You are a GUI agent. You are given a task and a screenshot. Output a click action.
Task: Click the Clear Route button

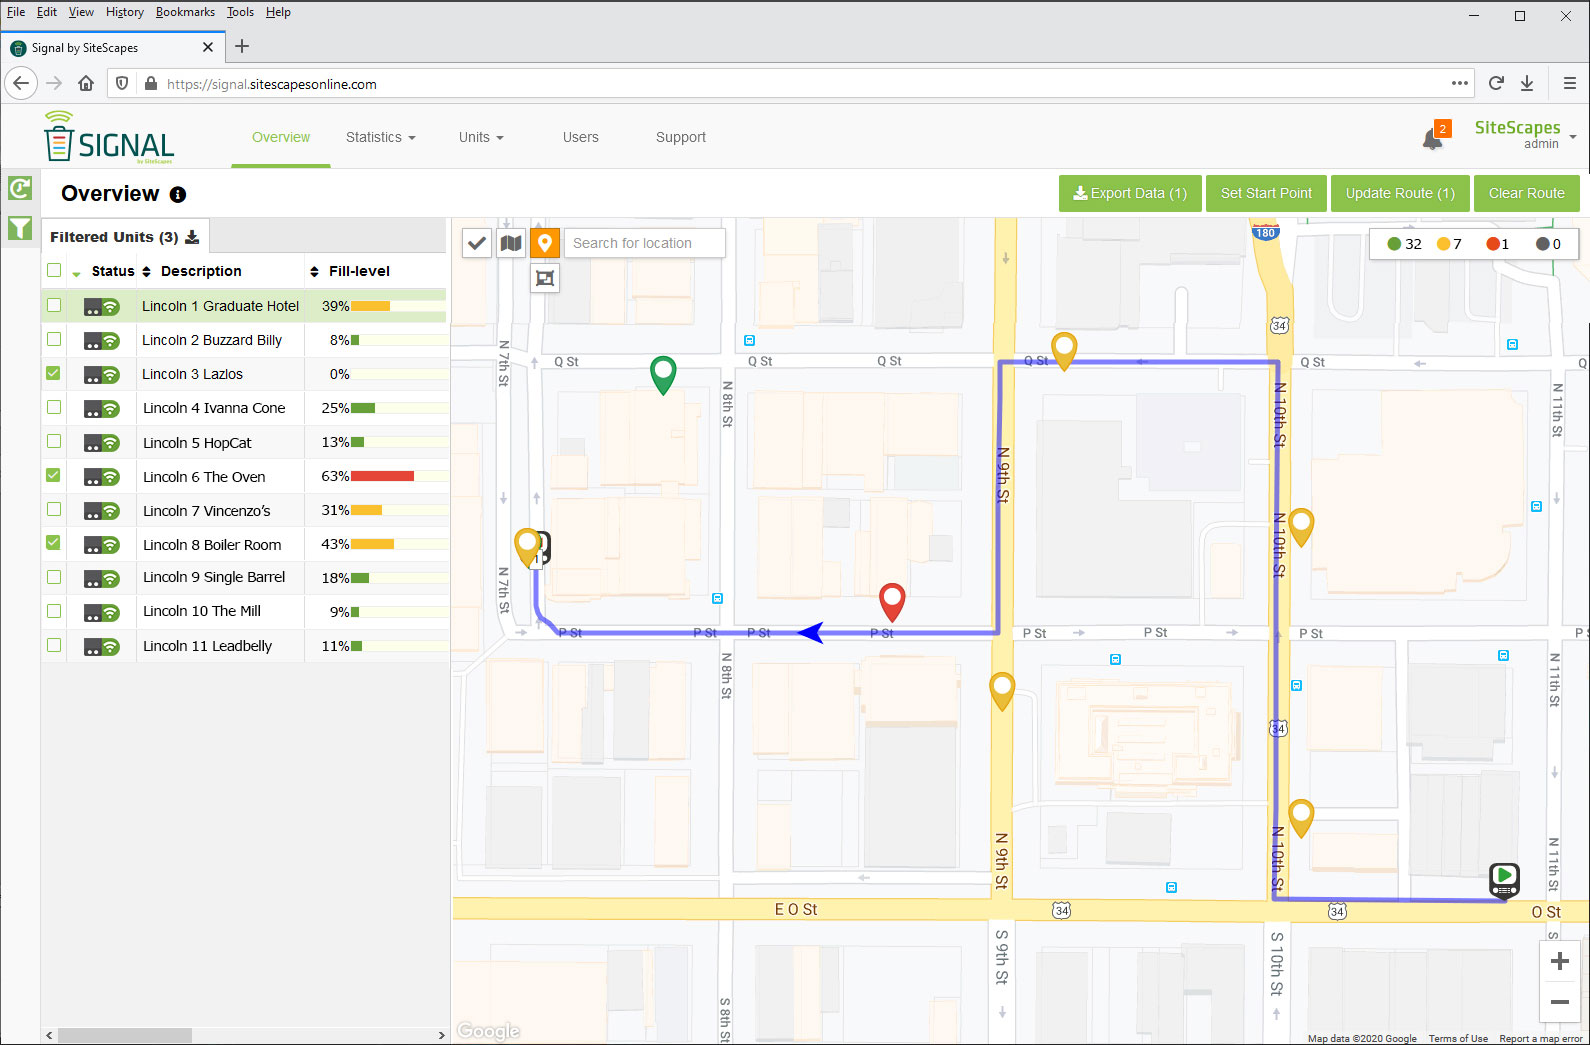(1526, 193)
